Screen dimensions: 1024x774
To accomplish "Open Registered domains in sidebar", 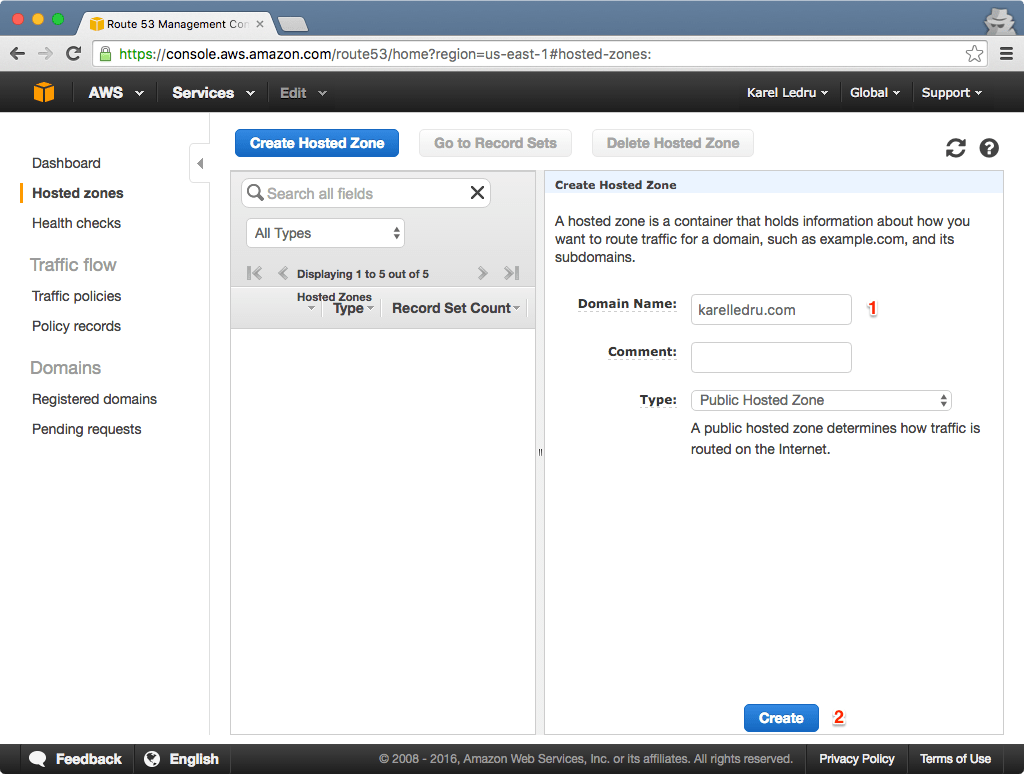I will [94, 399].
